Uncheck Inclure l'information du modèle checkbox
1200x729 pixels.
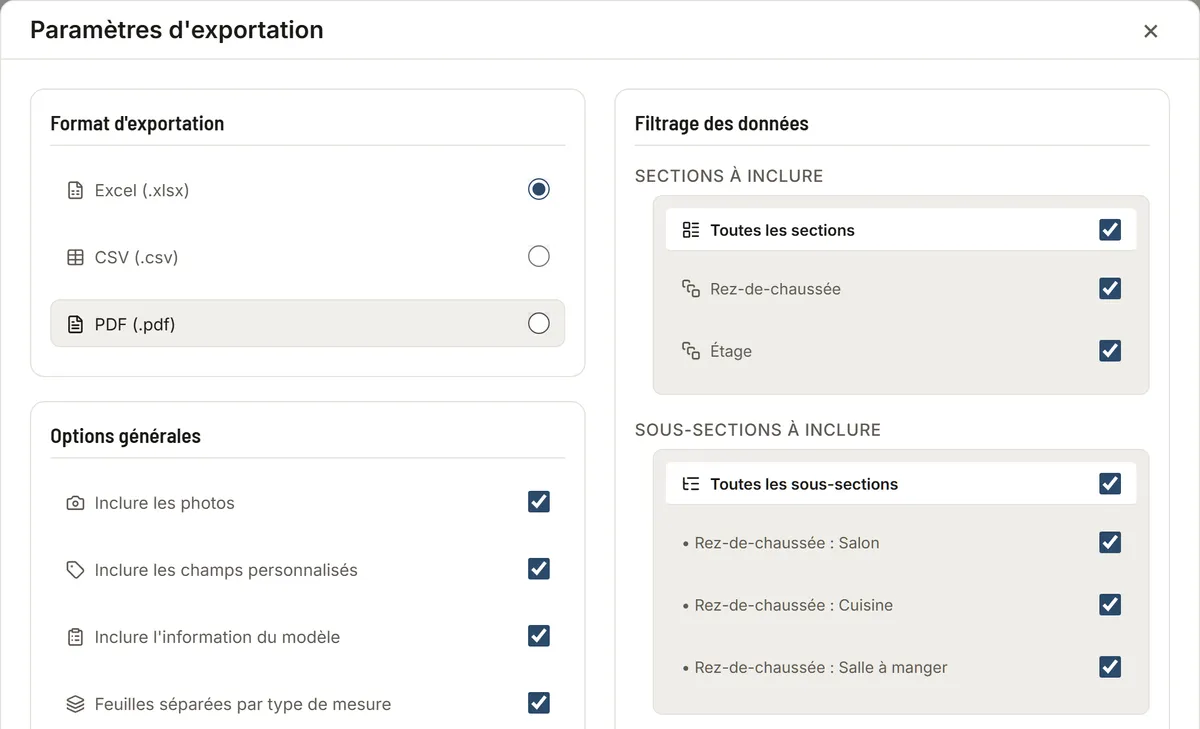click(x=539, y=636)
